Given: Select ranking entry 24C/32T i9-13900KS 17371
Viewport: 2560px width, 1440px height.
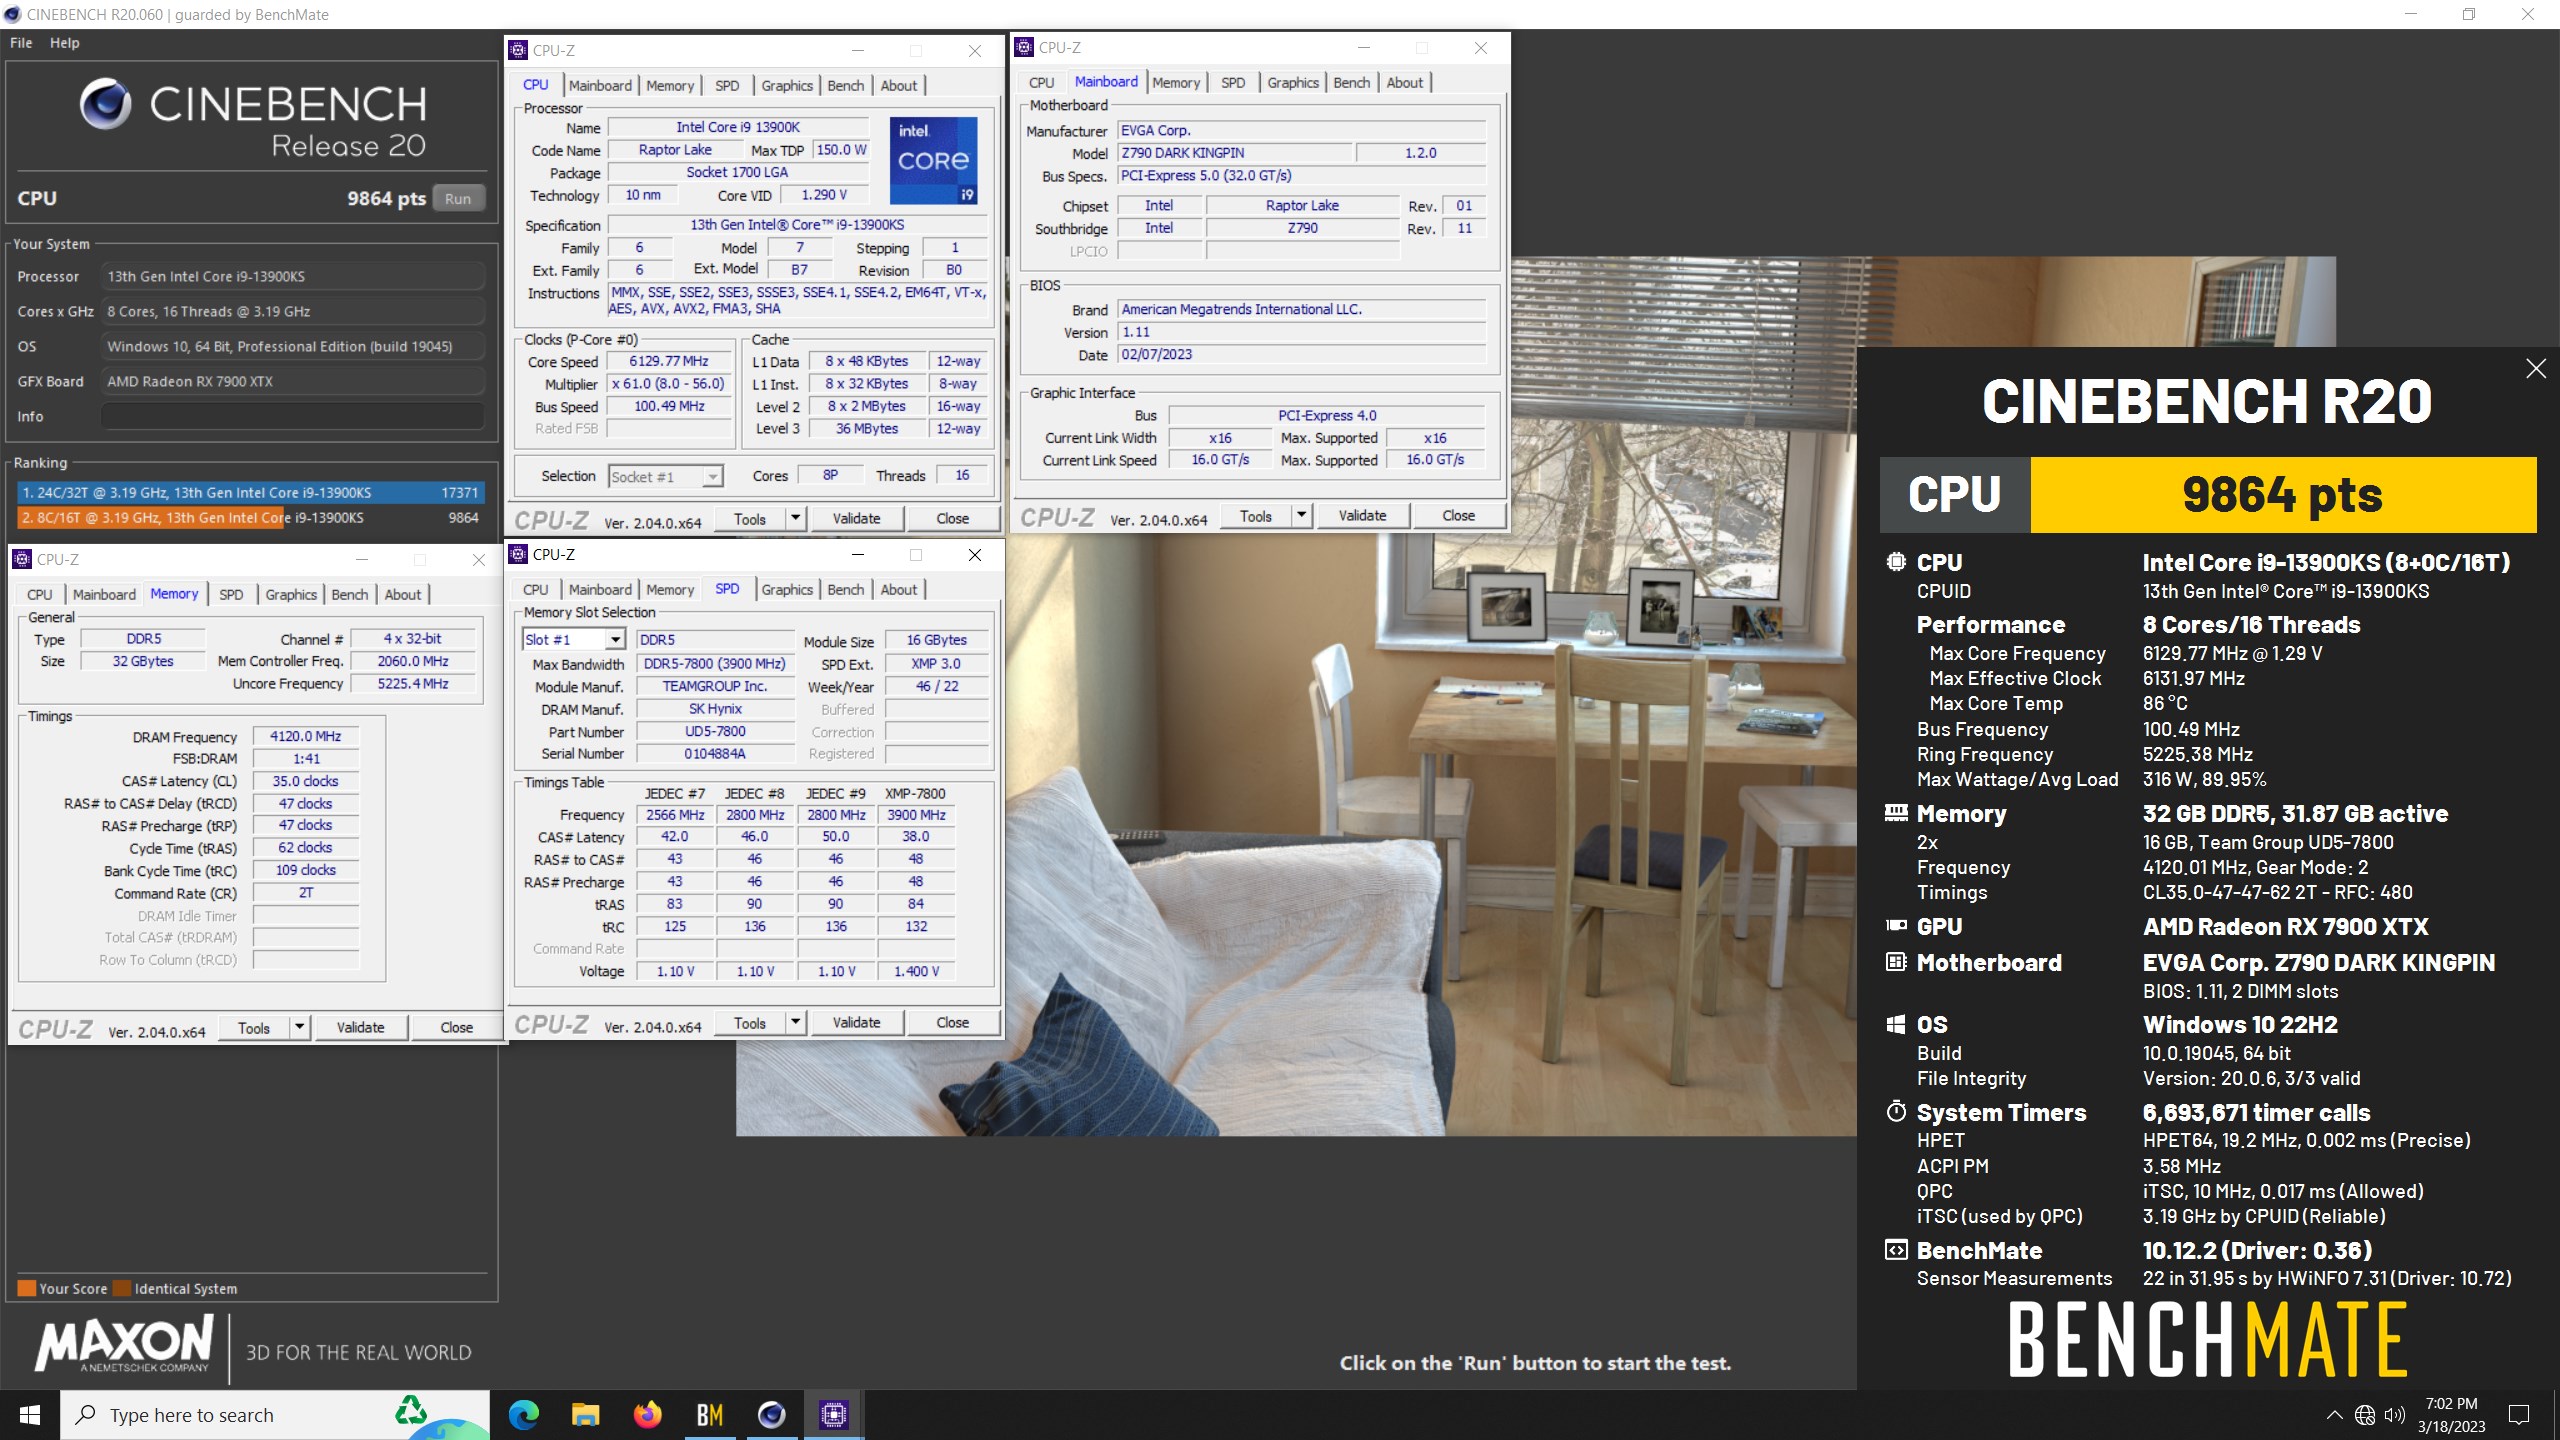Looking at the screenshot, I should [x=250, y=492].
